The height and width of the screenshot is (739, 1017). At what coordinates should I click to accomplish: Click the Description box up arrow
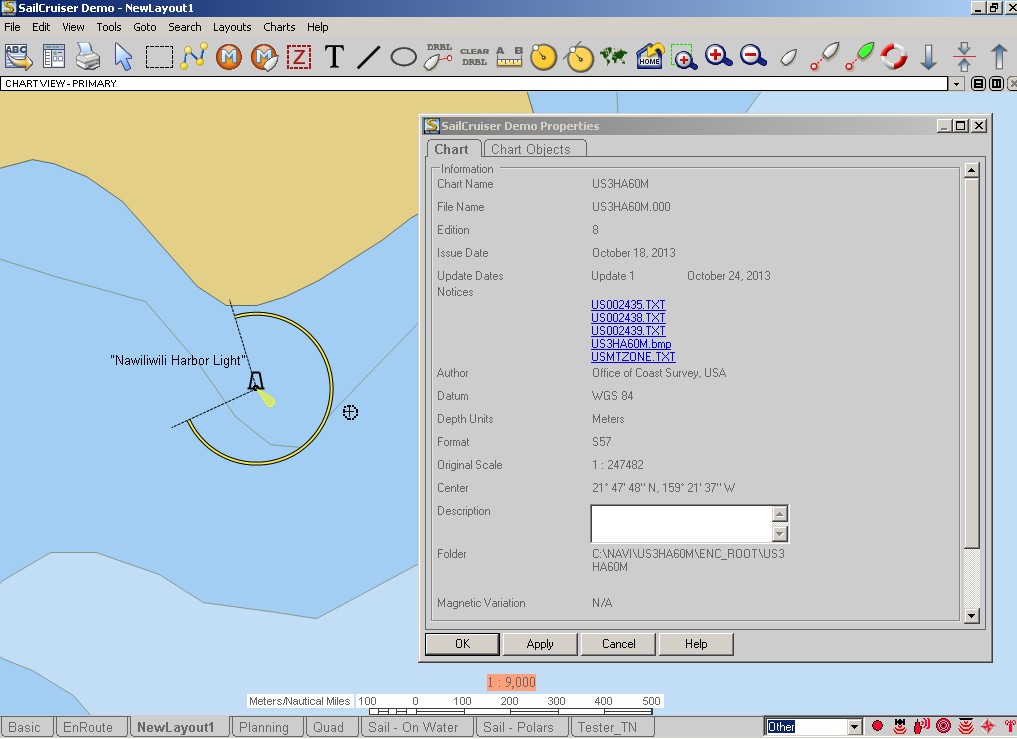(780, 514)
